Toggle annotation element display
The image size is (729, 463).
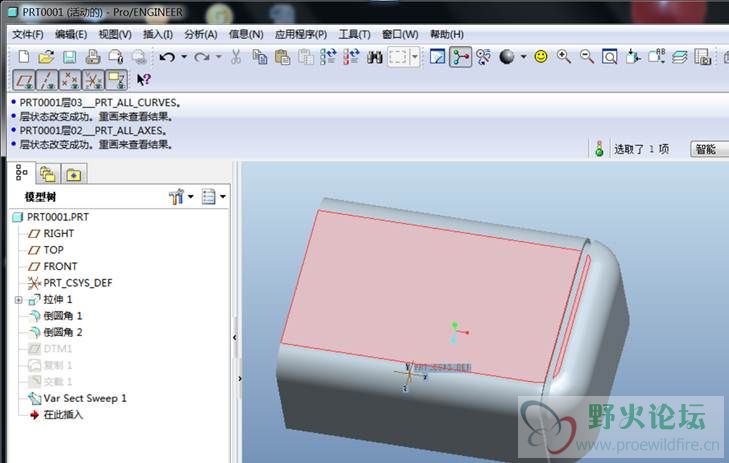[x=116, y=80]
